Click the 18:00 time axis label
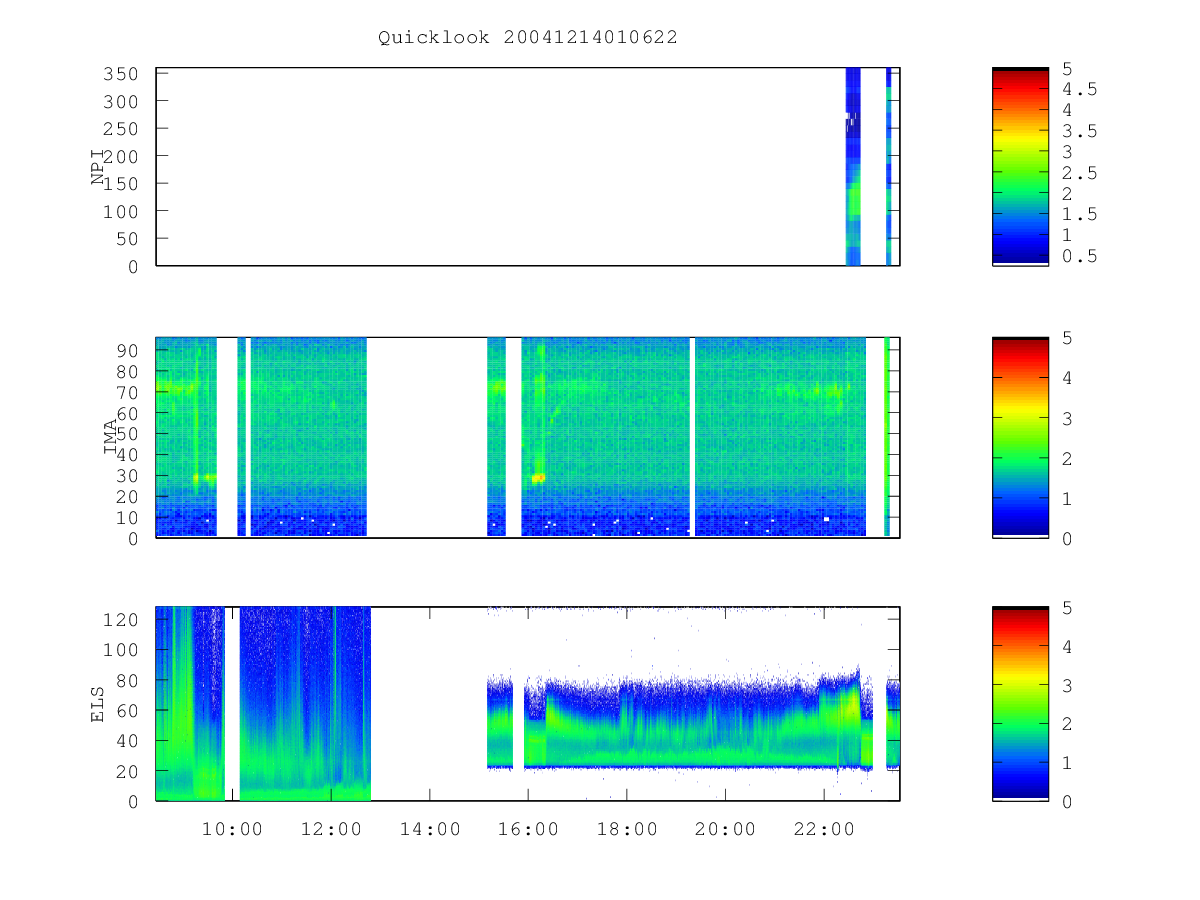 (627, 829)
